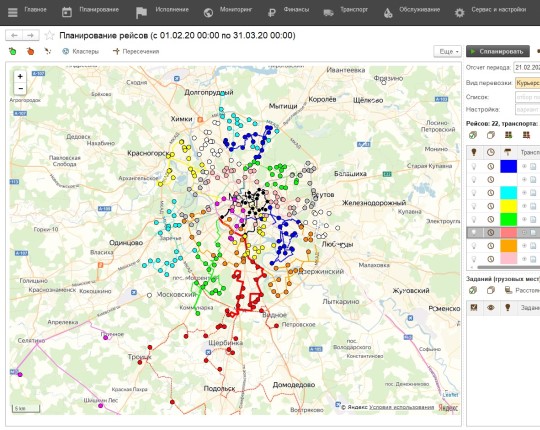Click the Список filter field

(x=527, y=97)
